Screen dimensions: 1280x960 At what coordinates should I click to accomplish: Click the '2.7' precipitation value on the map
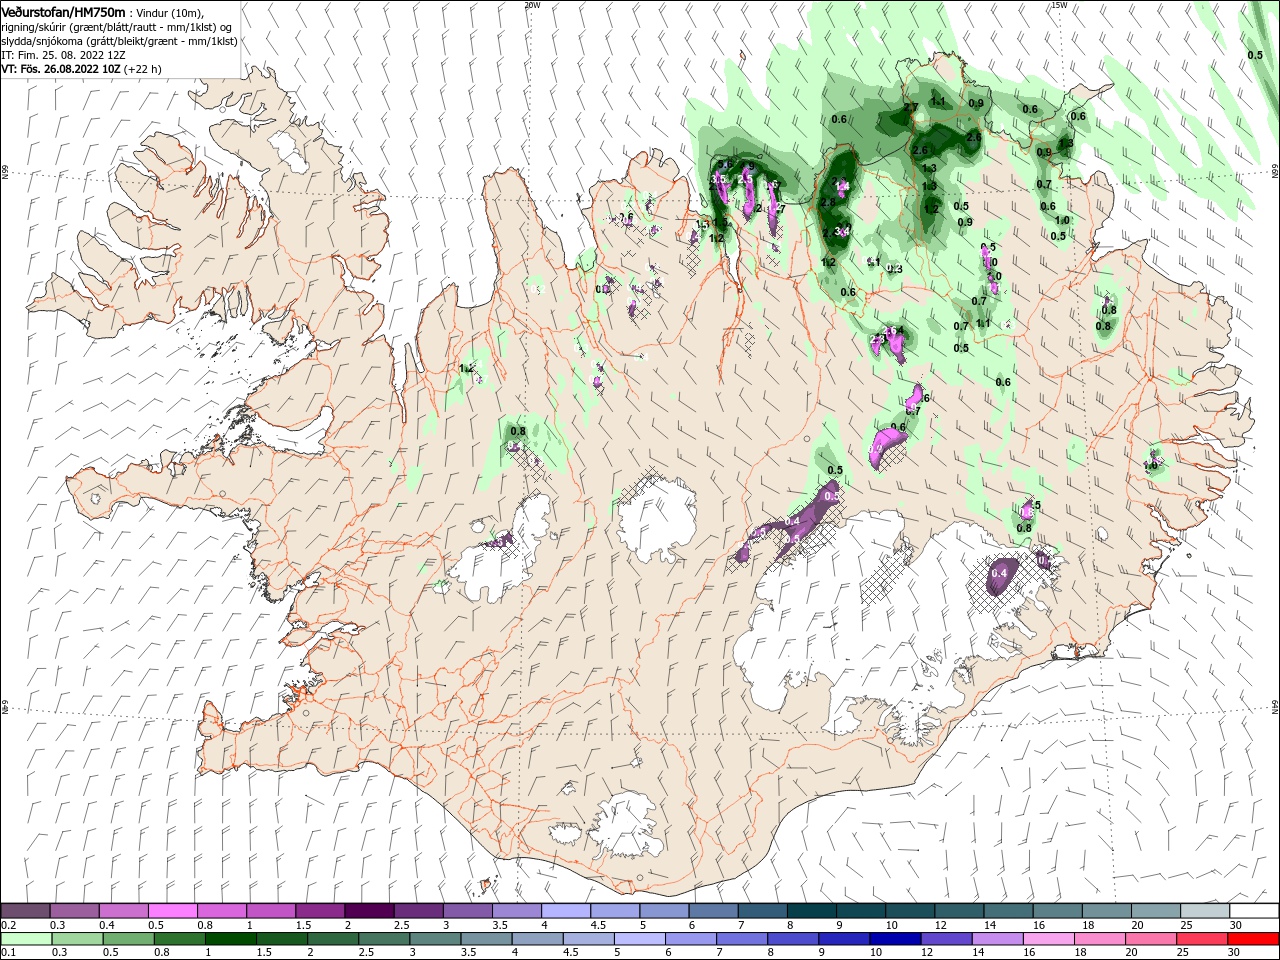coord(911,107)
